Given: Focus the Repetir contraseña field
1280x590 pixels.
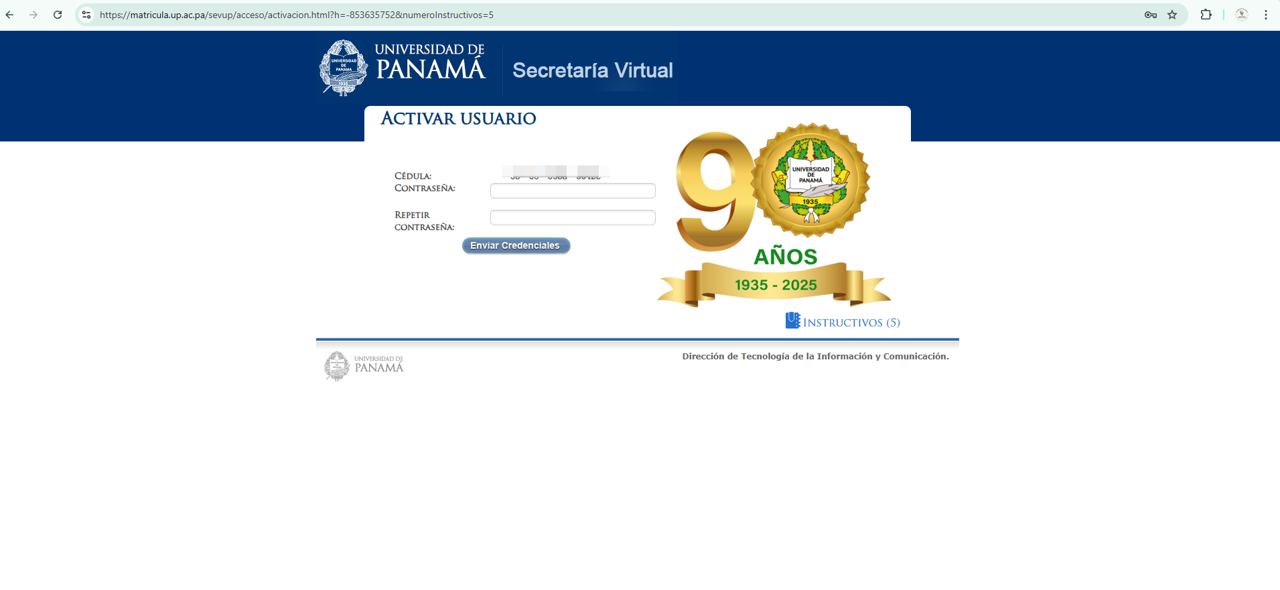Looking at the screenshot, I should coord(573,218).
